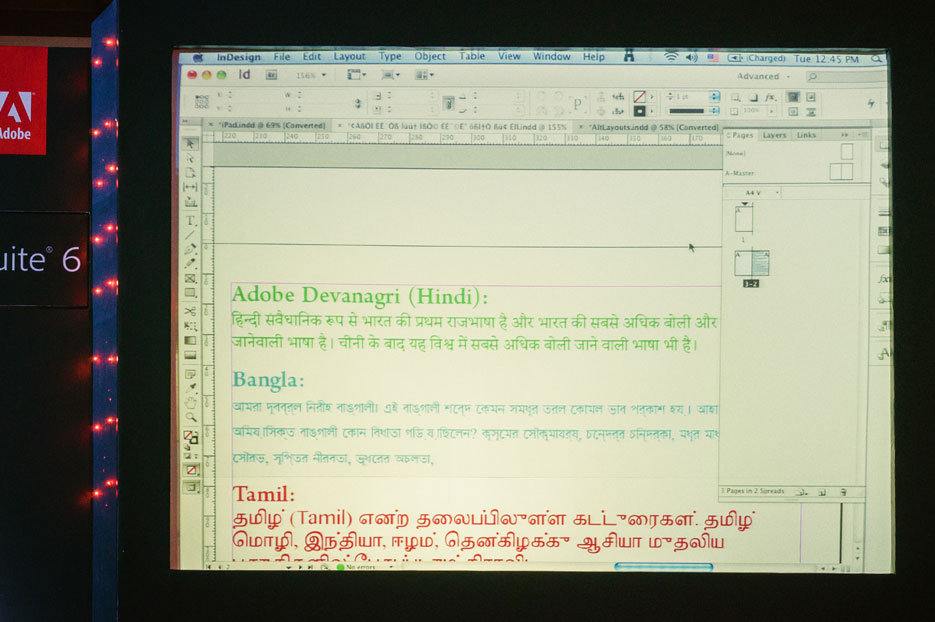Toggle screen mode button at toolbox bottom
This screenshot has height=622, width=935.
pos(191,487)
